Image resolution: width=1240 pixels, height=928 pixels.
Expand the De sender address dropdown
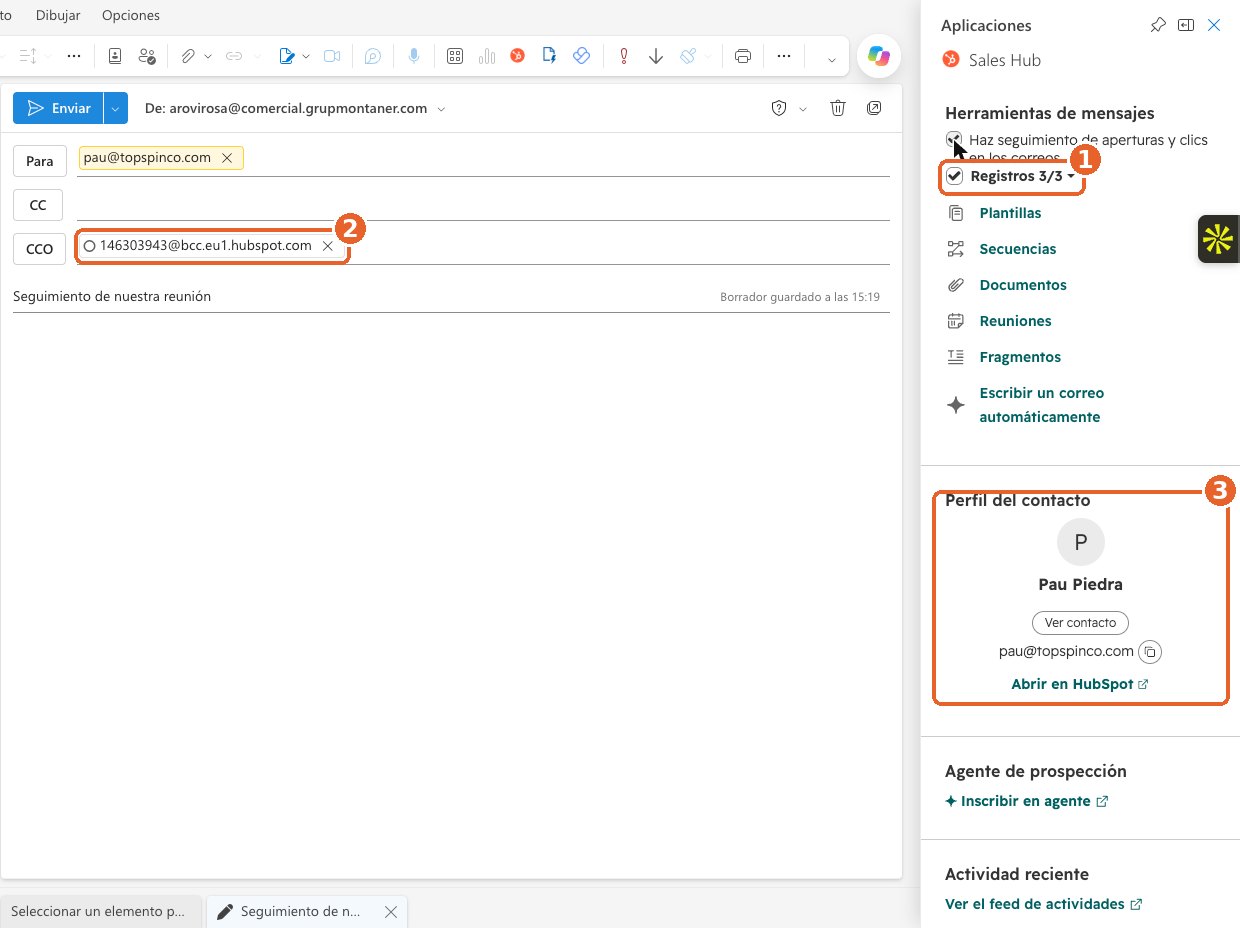(441, 108)
